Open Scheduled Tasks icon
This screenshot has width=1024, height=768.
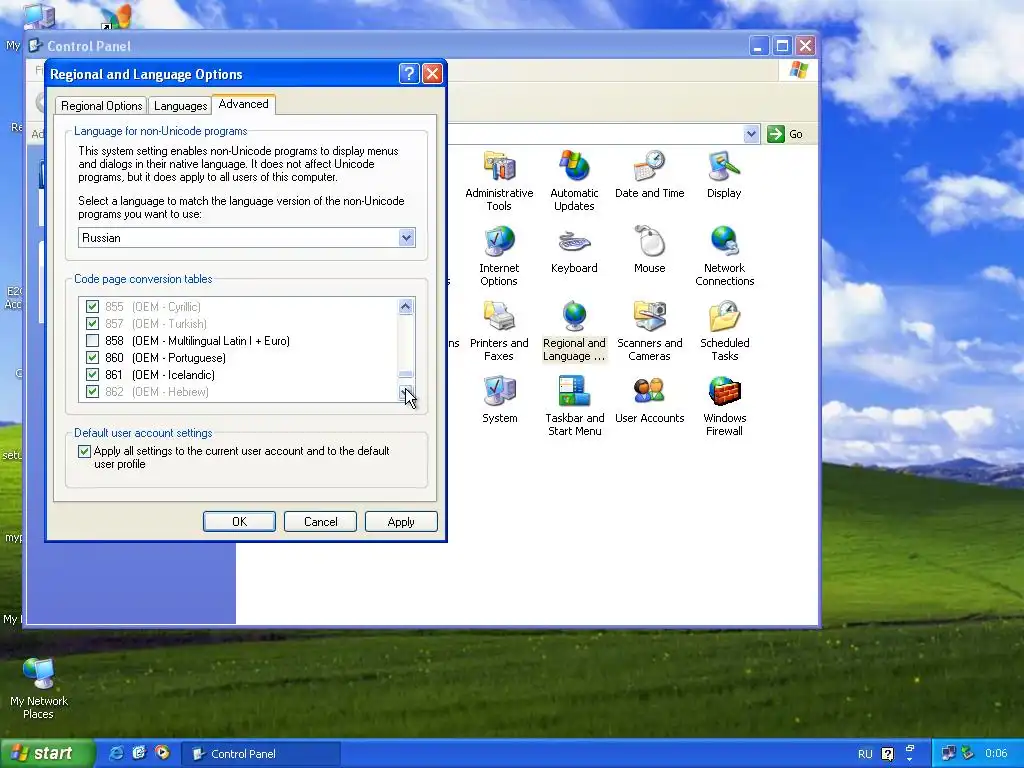tap(724, 316)
